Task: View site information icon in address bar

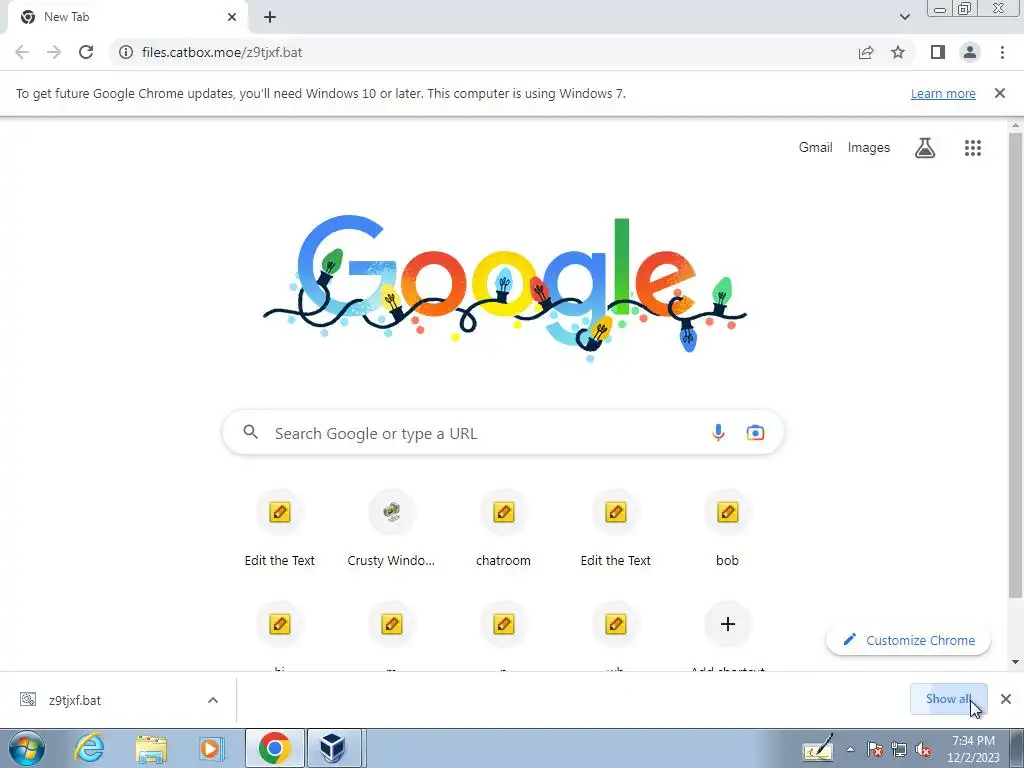Action: (125, 52)
